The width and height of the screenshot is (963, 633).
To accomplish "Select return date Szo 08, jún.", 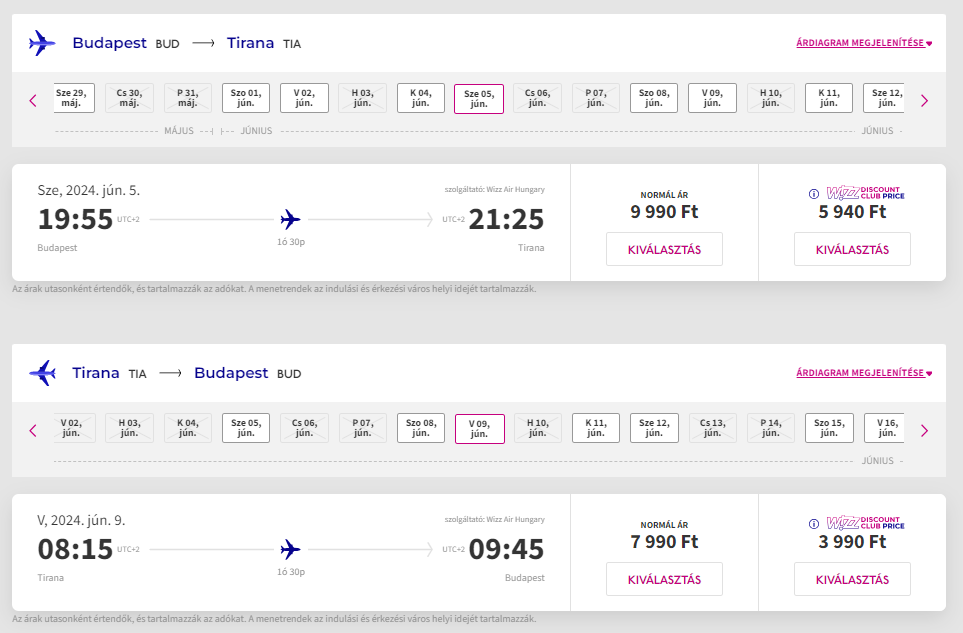I will (420, 428).
